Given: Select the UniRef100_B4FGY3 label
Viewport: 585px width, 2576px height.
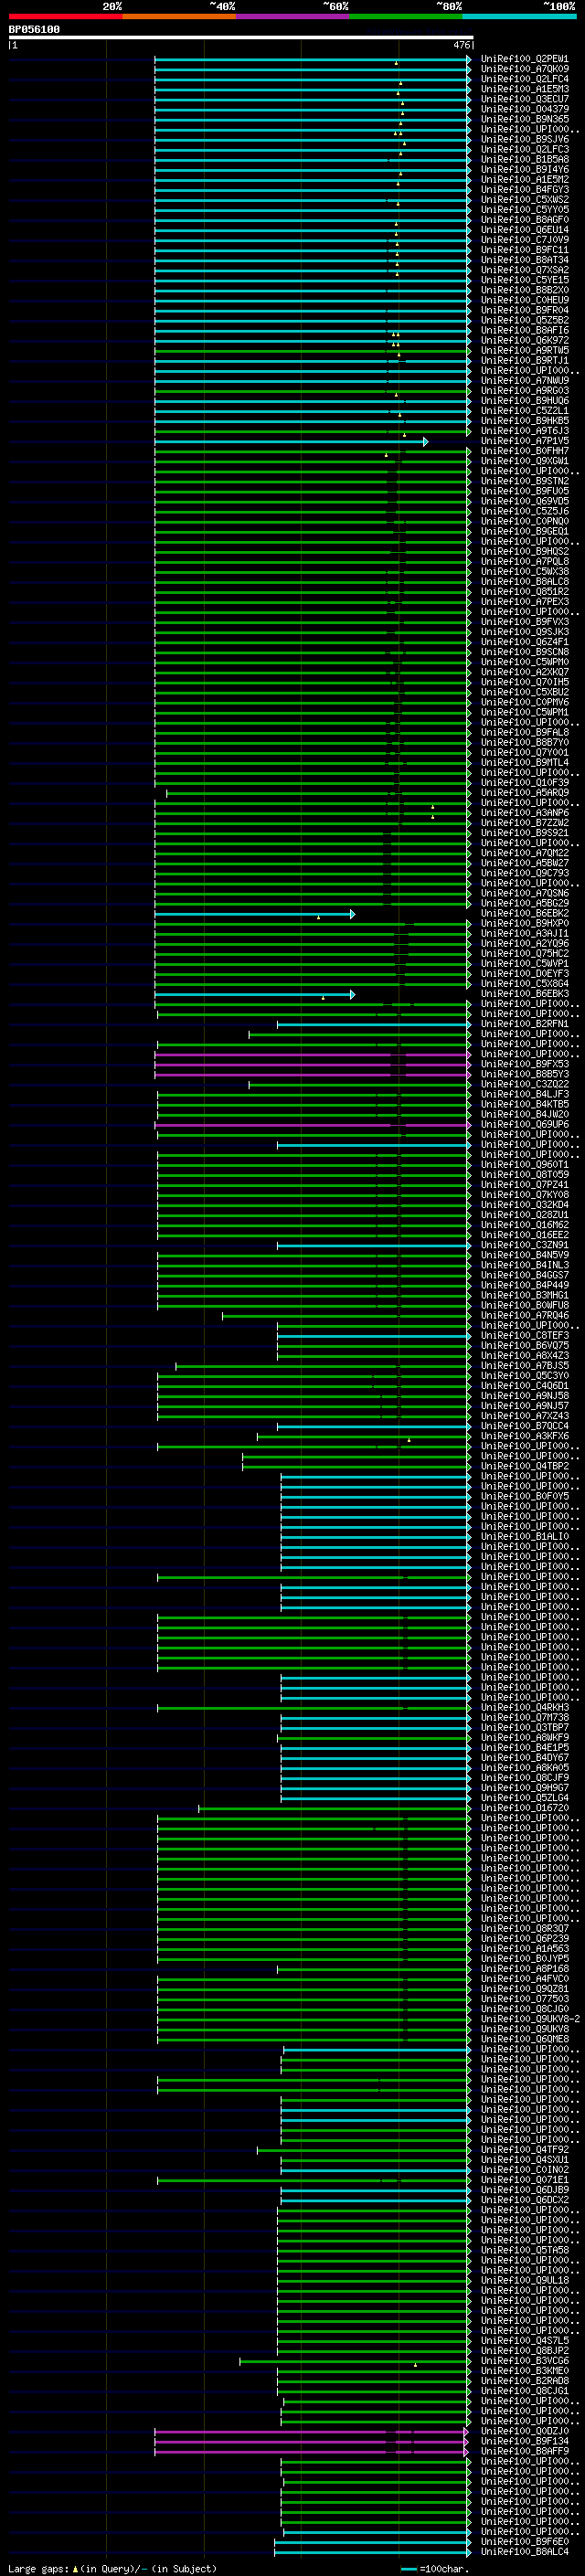Looking at the screenshot, I should coord(524,189).
